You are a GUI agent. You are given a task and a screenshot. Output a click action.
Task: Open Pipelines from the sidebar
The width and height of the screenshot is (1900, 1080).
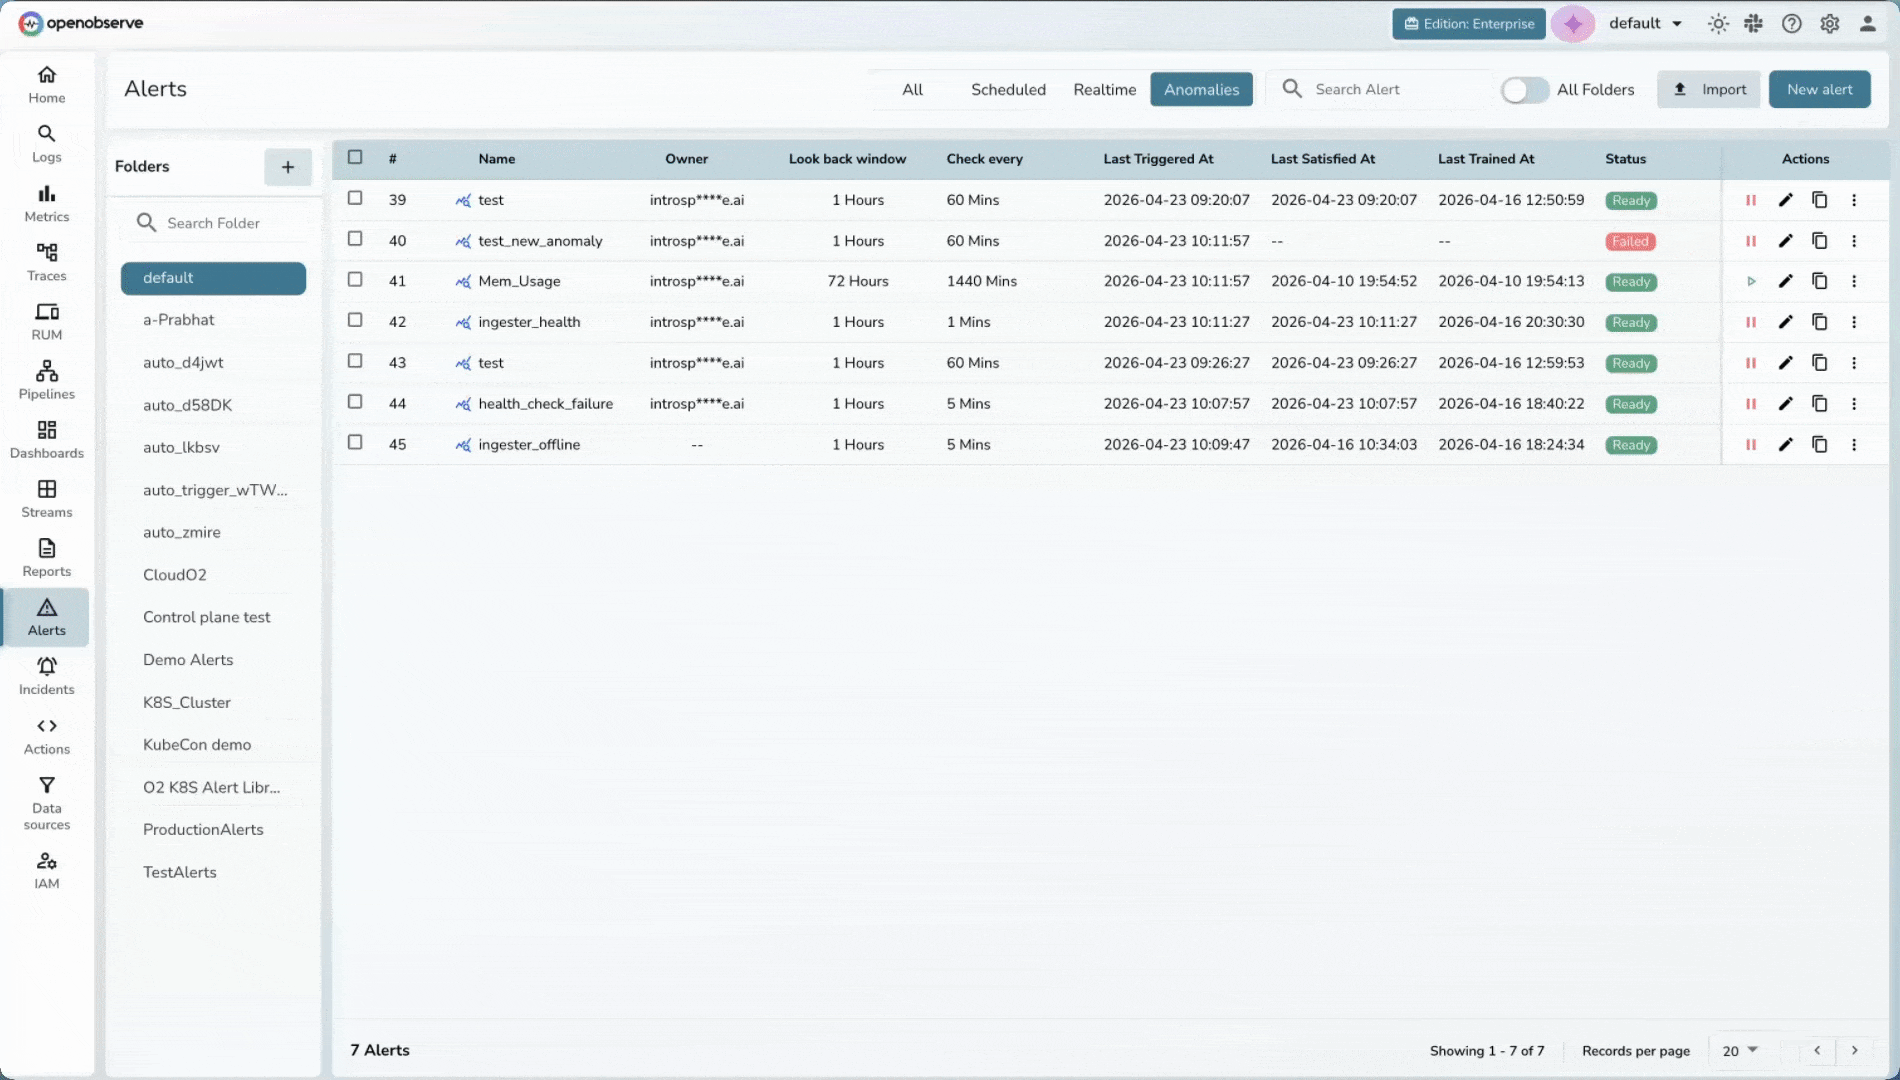46,380
